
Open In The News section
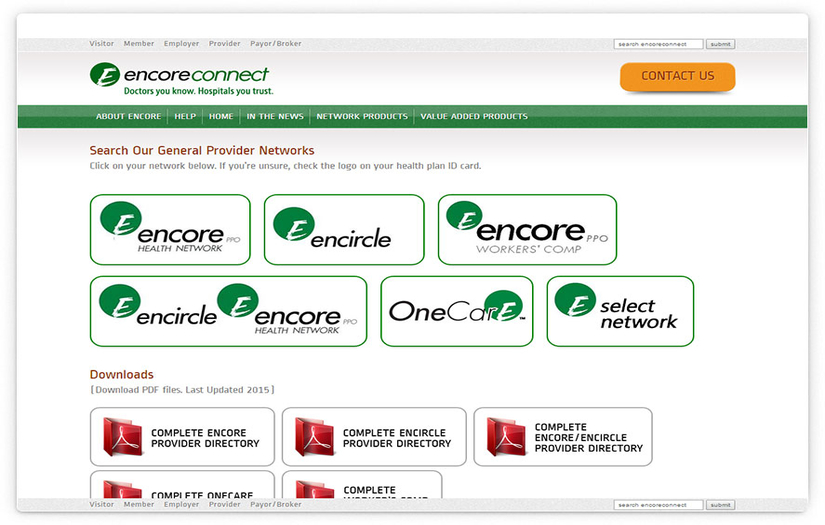[275, 116]
